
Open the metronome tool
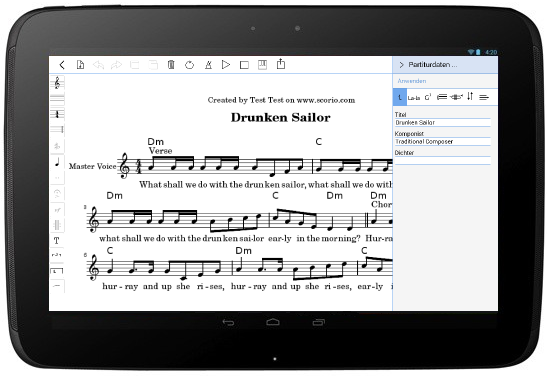[208, 65]
